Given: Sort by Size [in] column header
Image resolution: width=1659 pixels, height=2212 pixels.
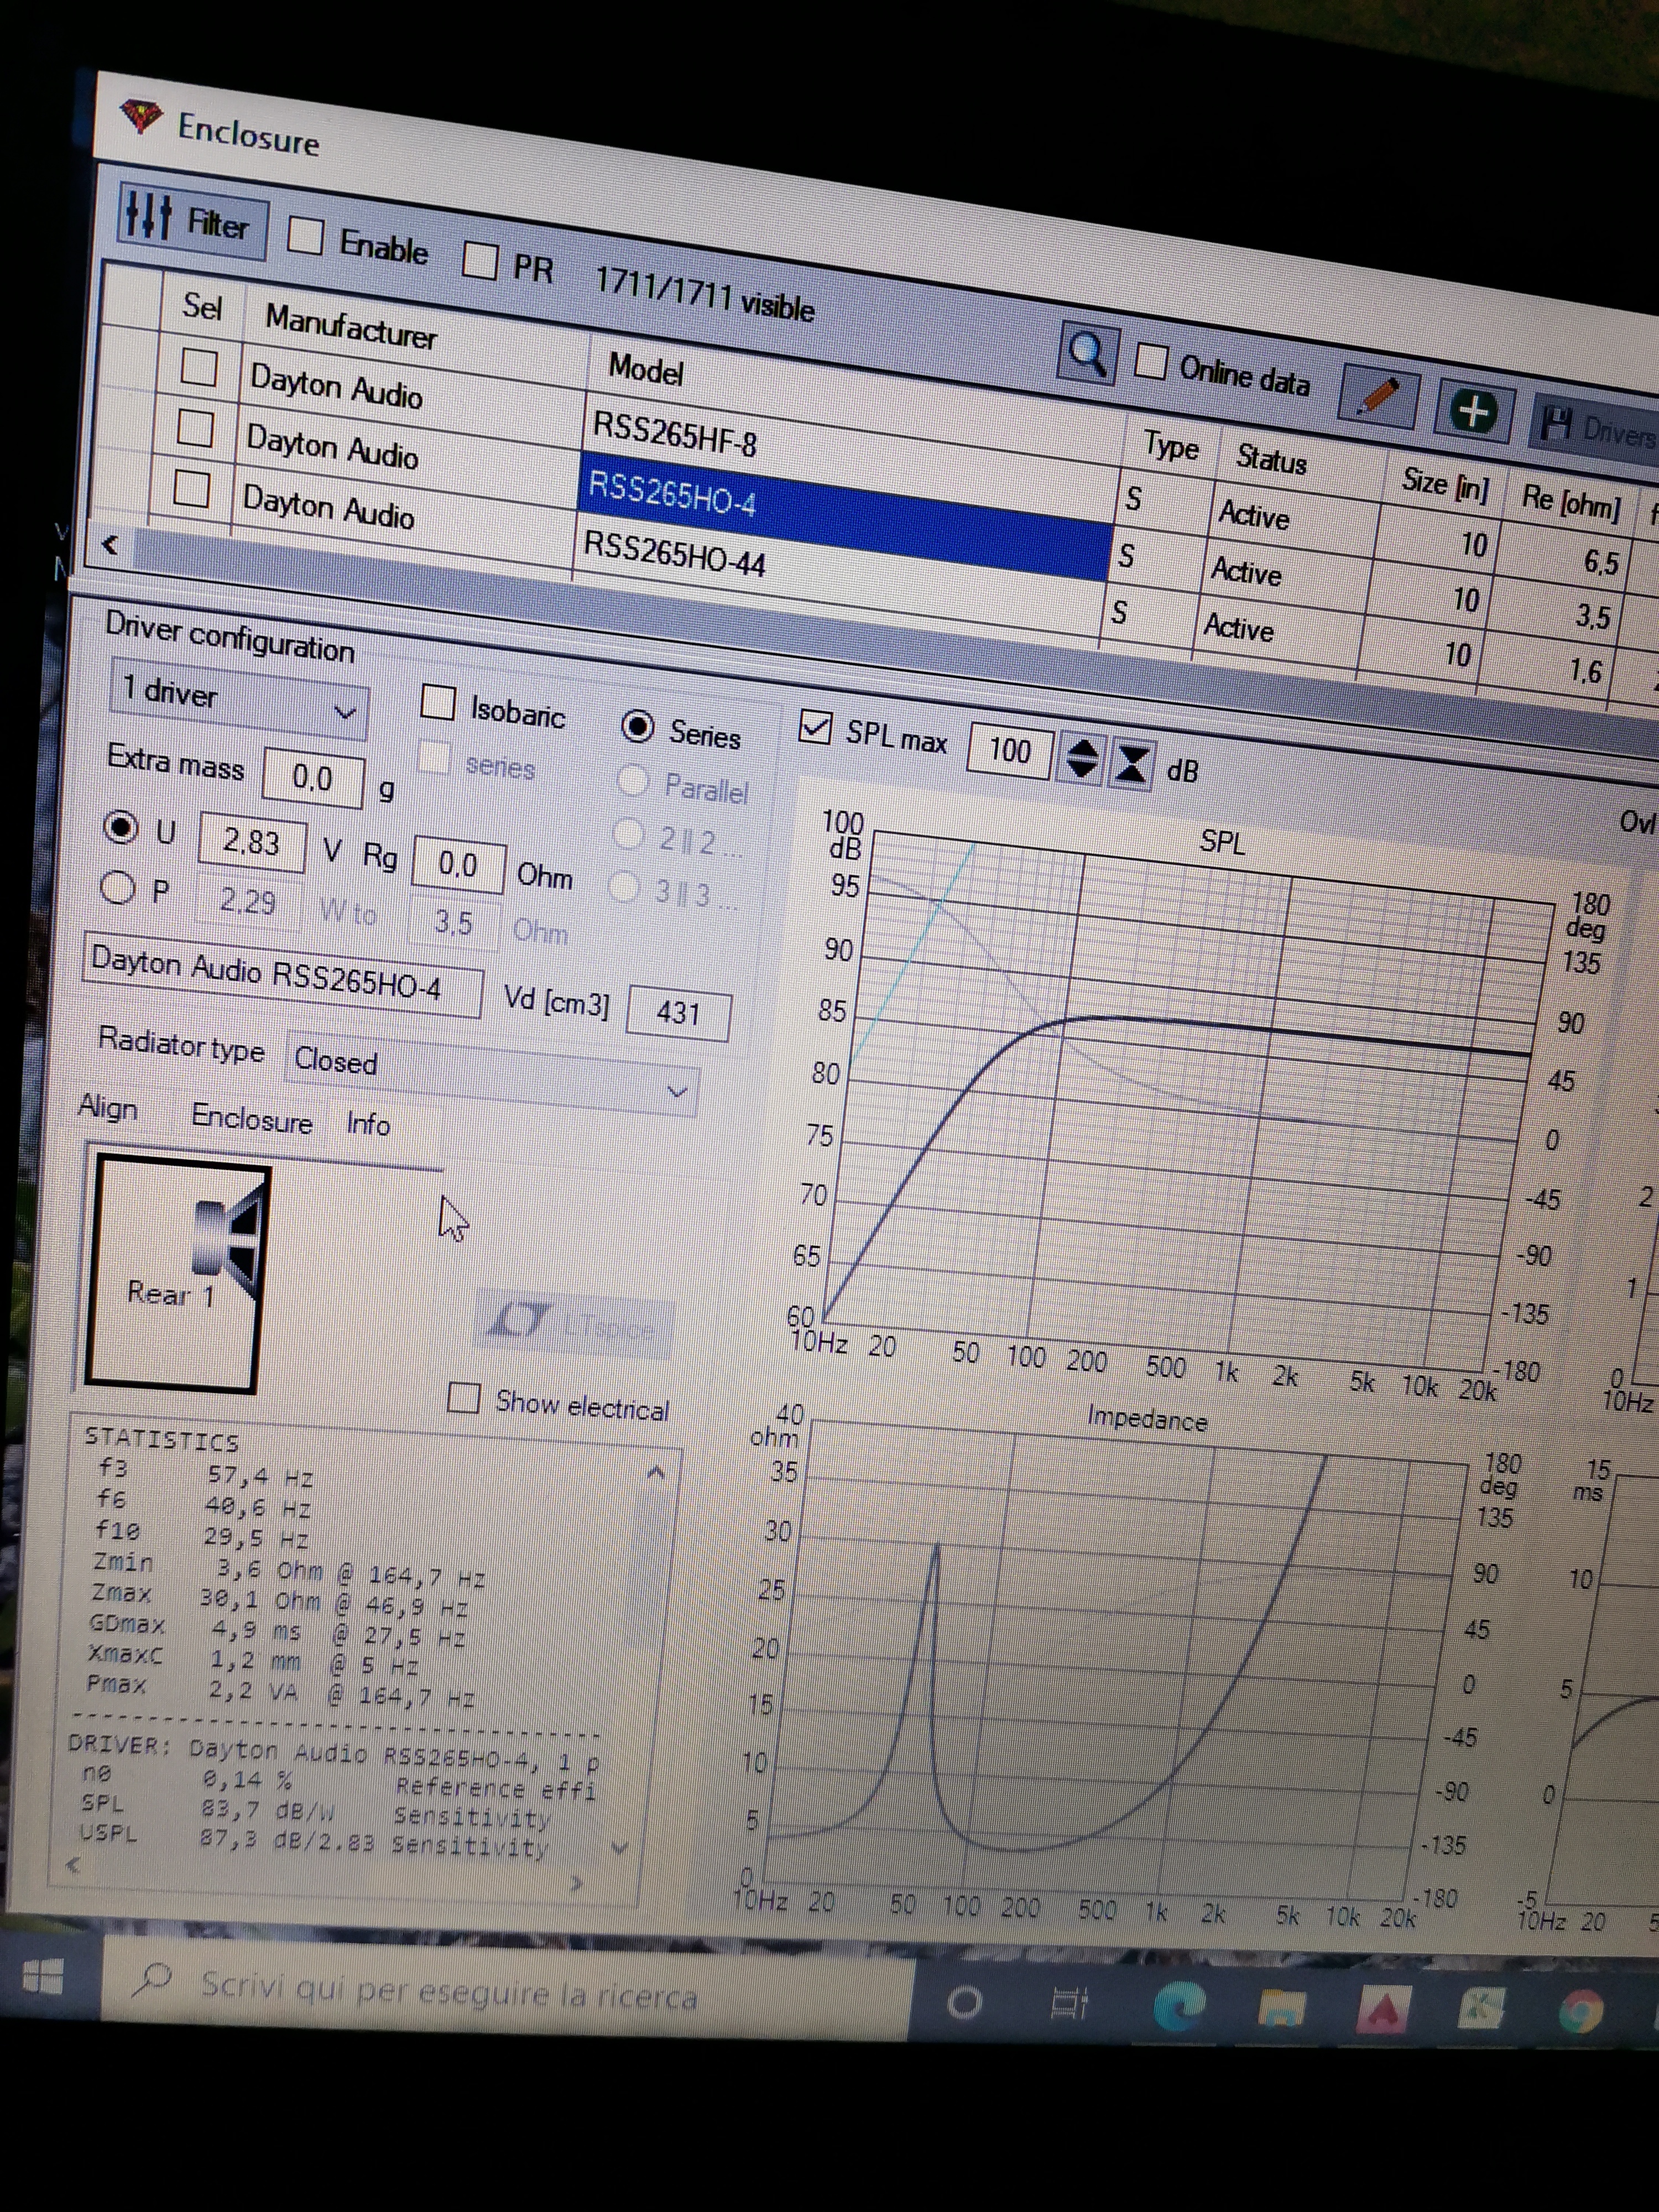Looking at the screenshot, I should [x=1445, y=485].
